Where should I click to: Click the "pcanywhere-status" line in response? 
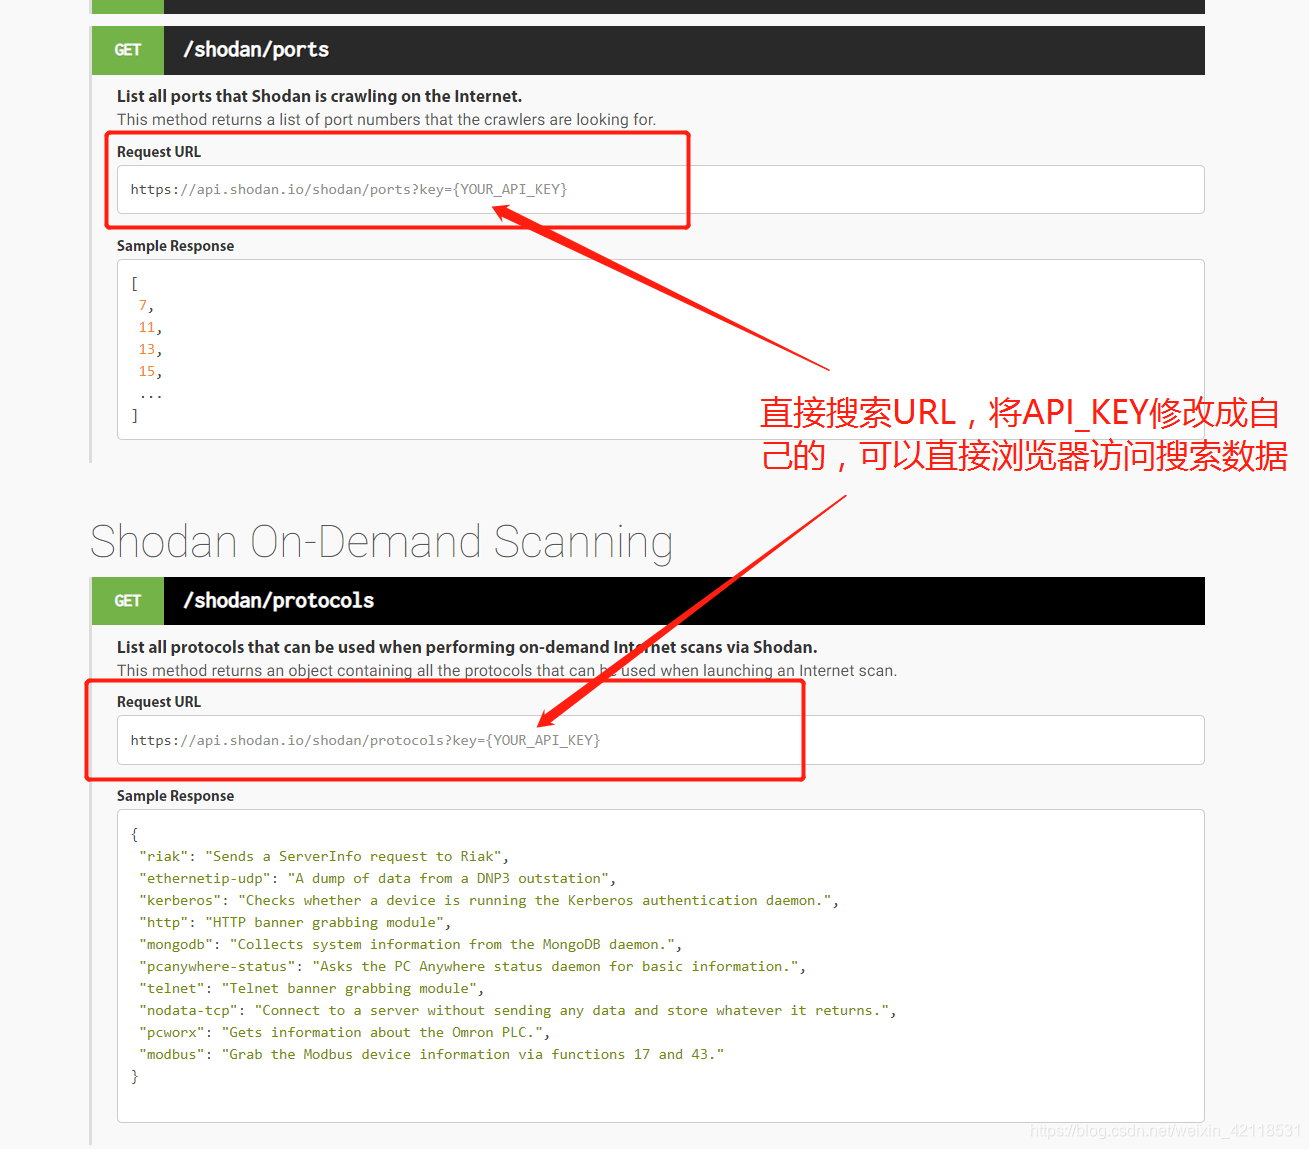[473, 967]
